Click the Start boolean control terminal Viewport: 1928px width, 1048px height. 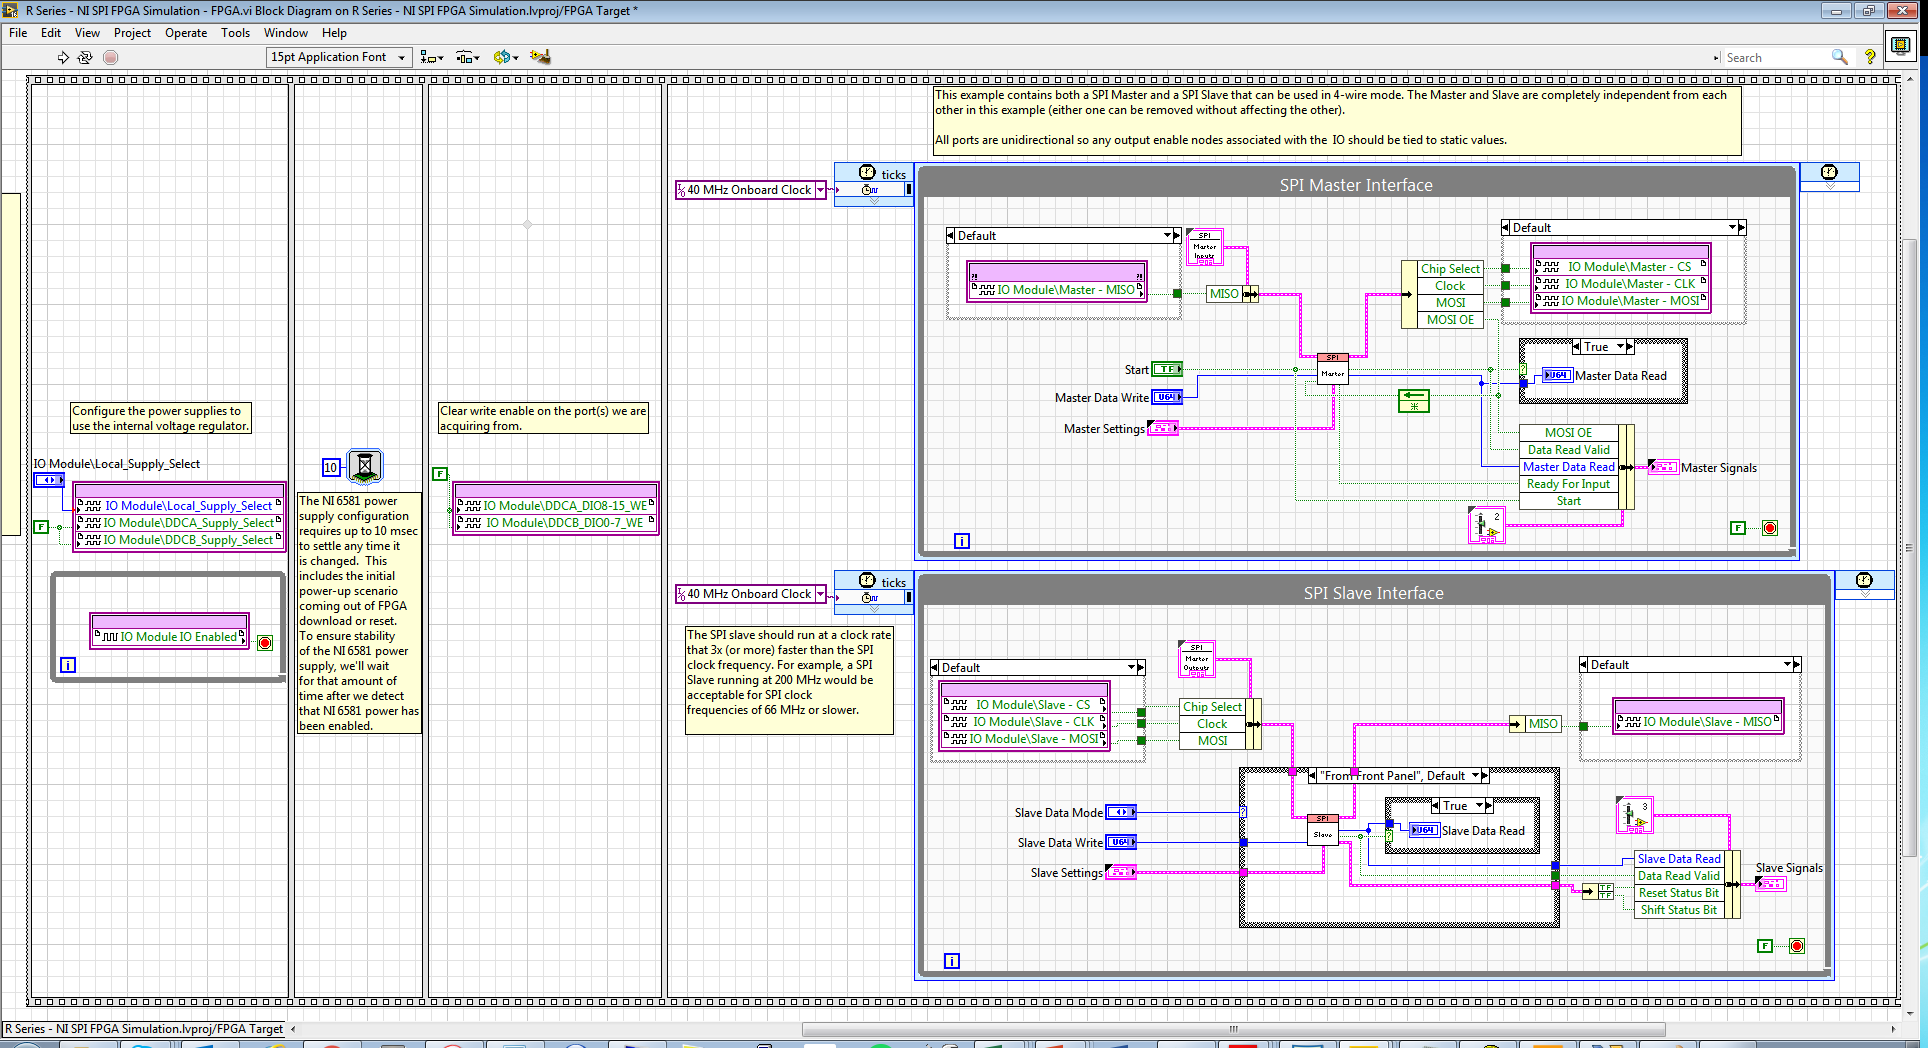point(1167,369)
